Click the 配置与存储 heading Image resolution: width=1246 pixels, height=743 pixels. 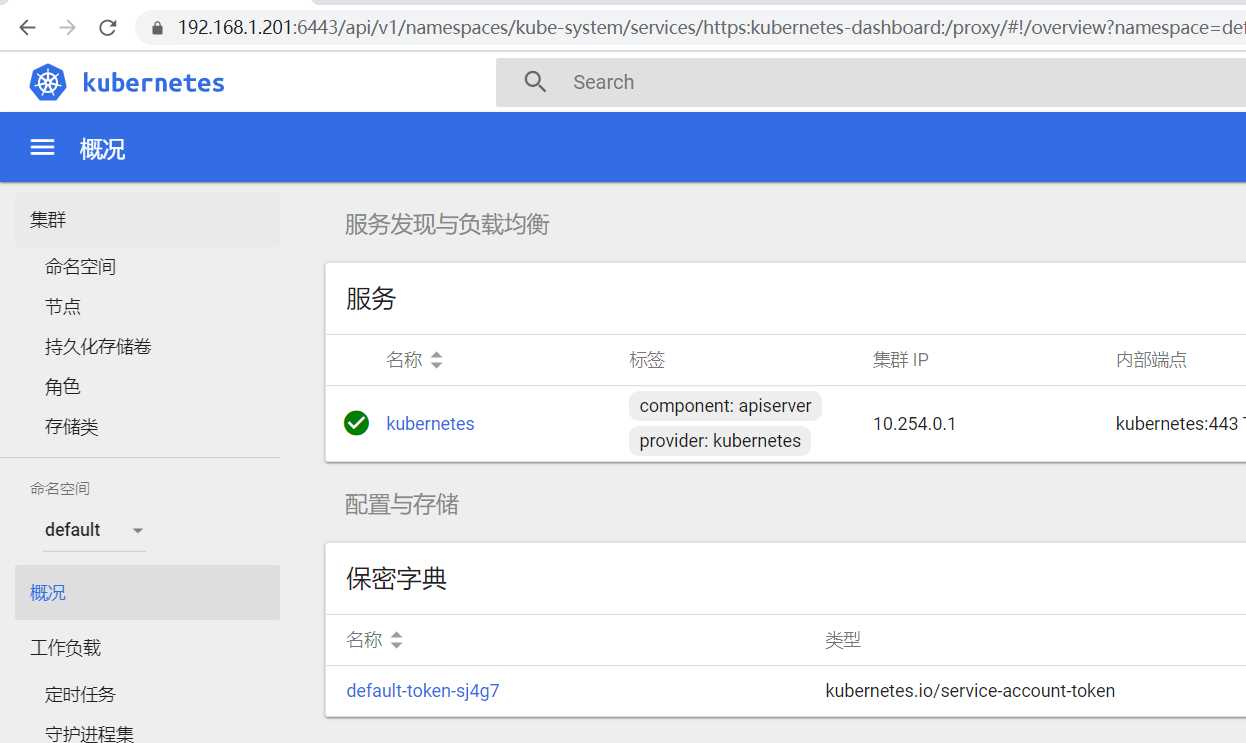click(401, 504)
